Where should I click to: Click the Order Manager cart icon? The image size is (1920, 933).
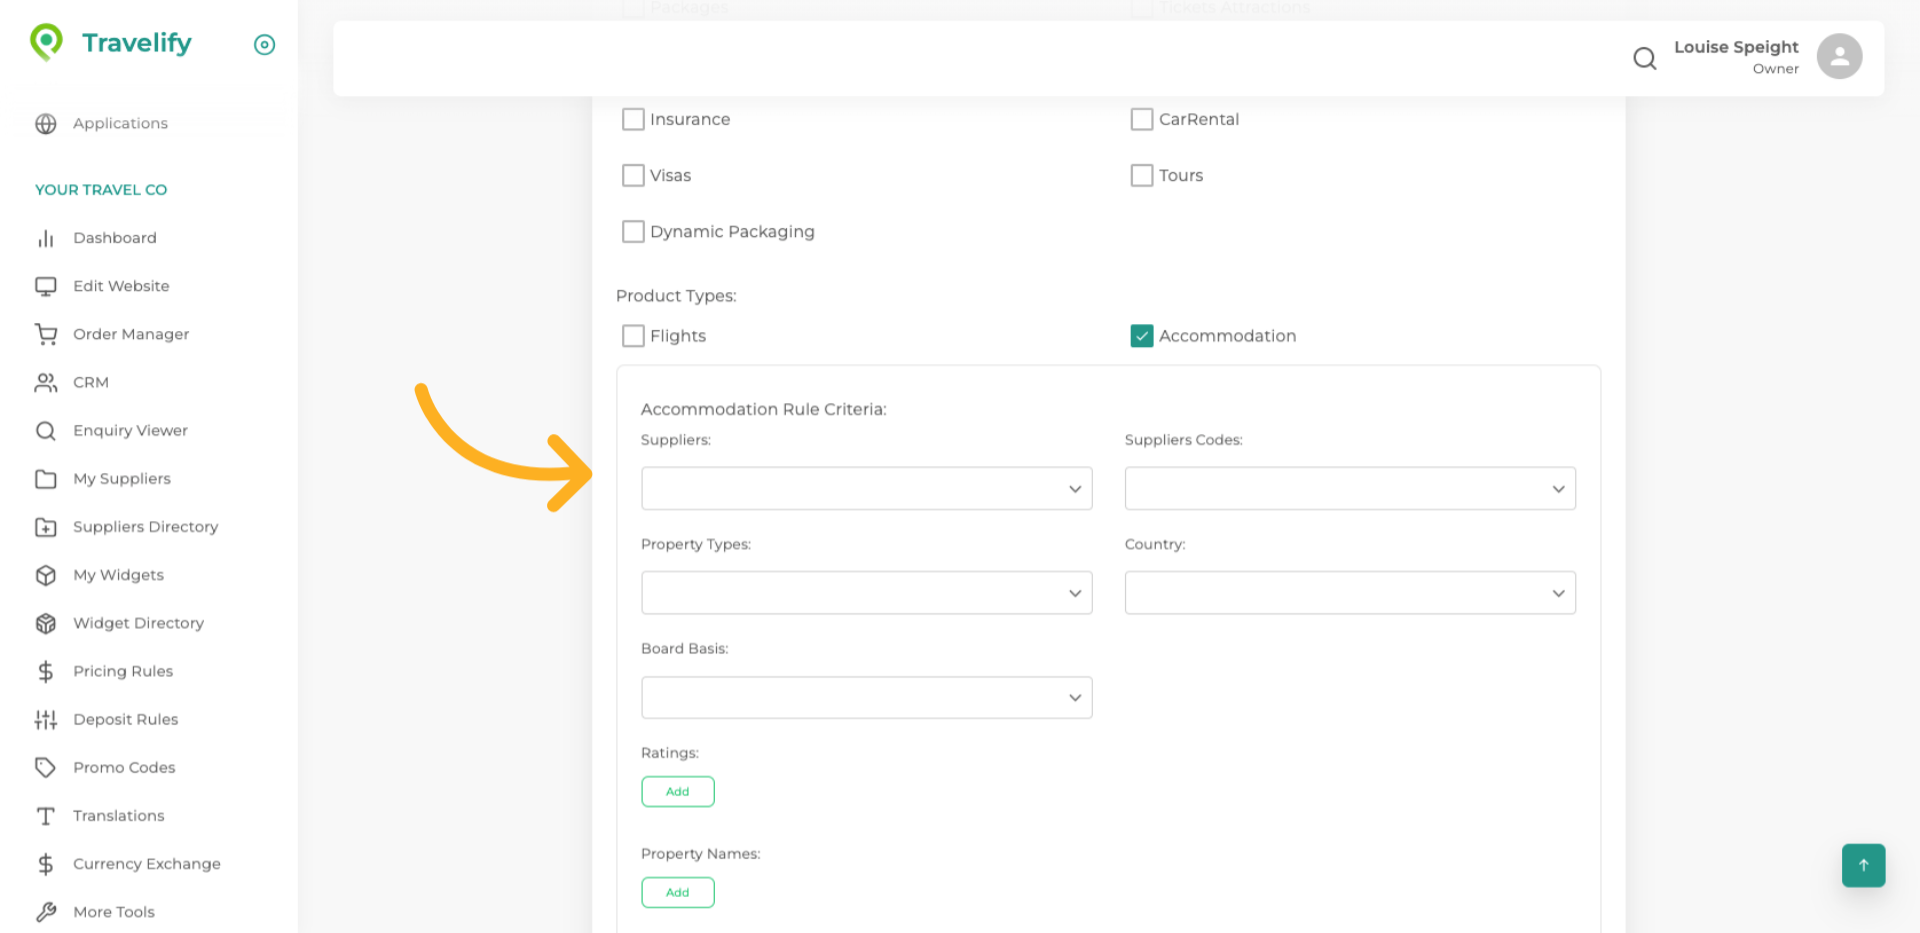coord(46,334)
